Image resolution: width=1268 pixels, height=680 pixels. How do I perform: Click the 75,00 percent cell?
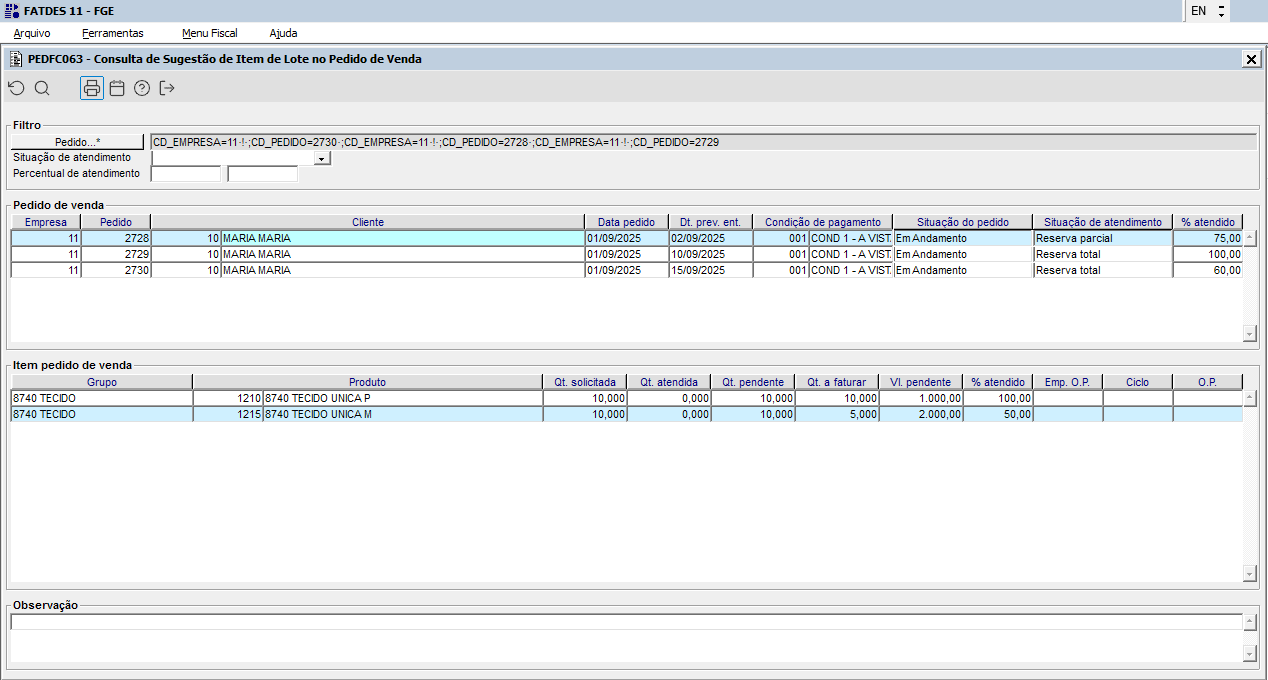(1208, 238)
